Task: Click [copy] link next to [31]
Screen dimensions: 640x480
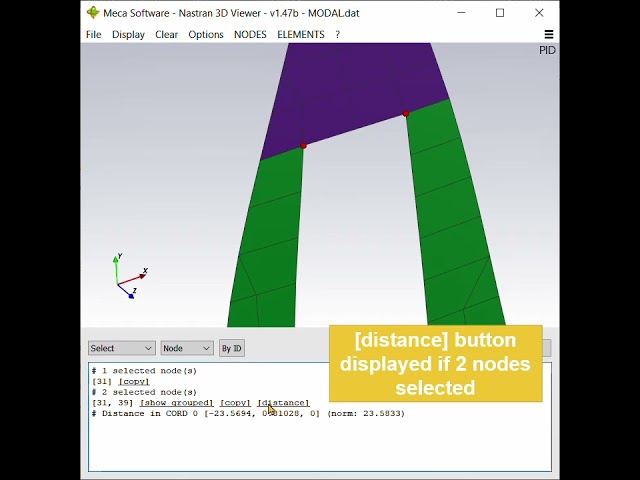Action: (134, 382)
